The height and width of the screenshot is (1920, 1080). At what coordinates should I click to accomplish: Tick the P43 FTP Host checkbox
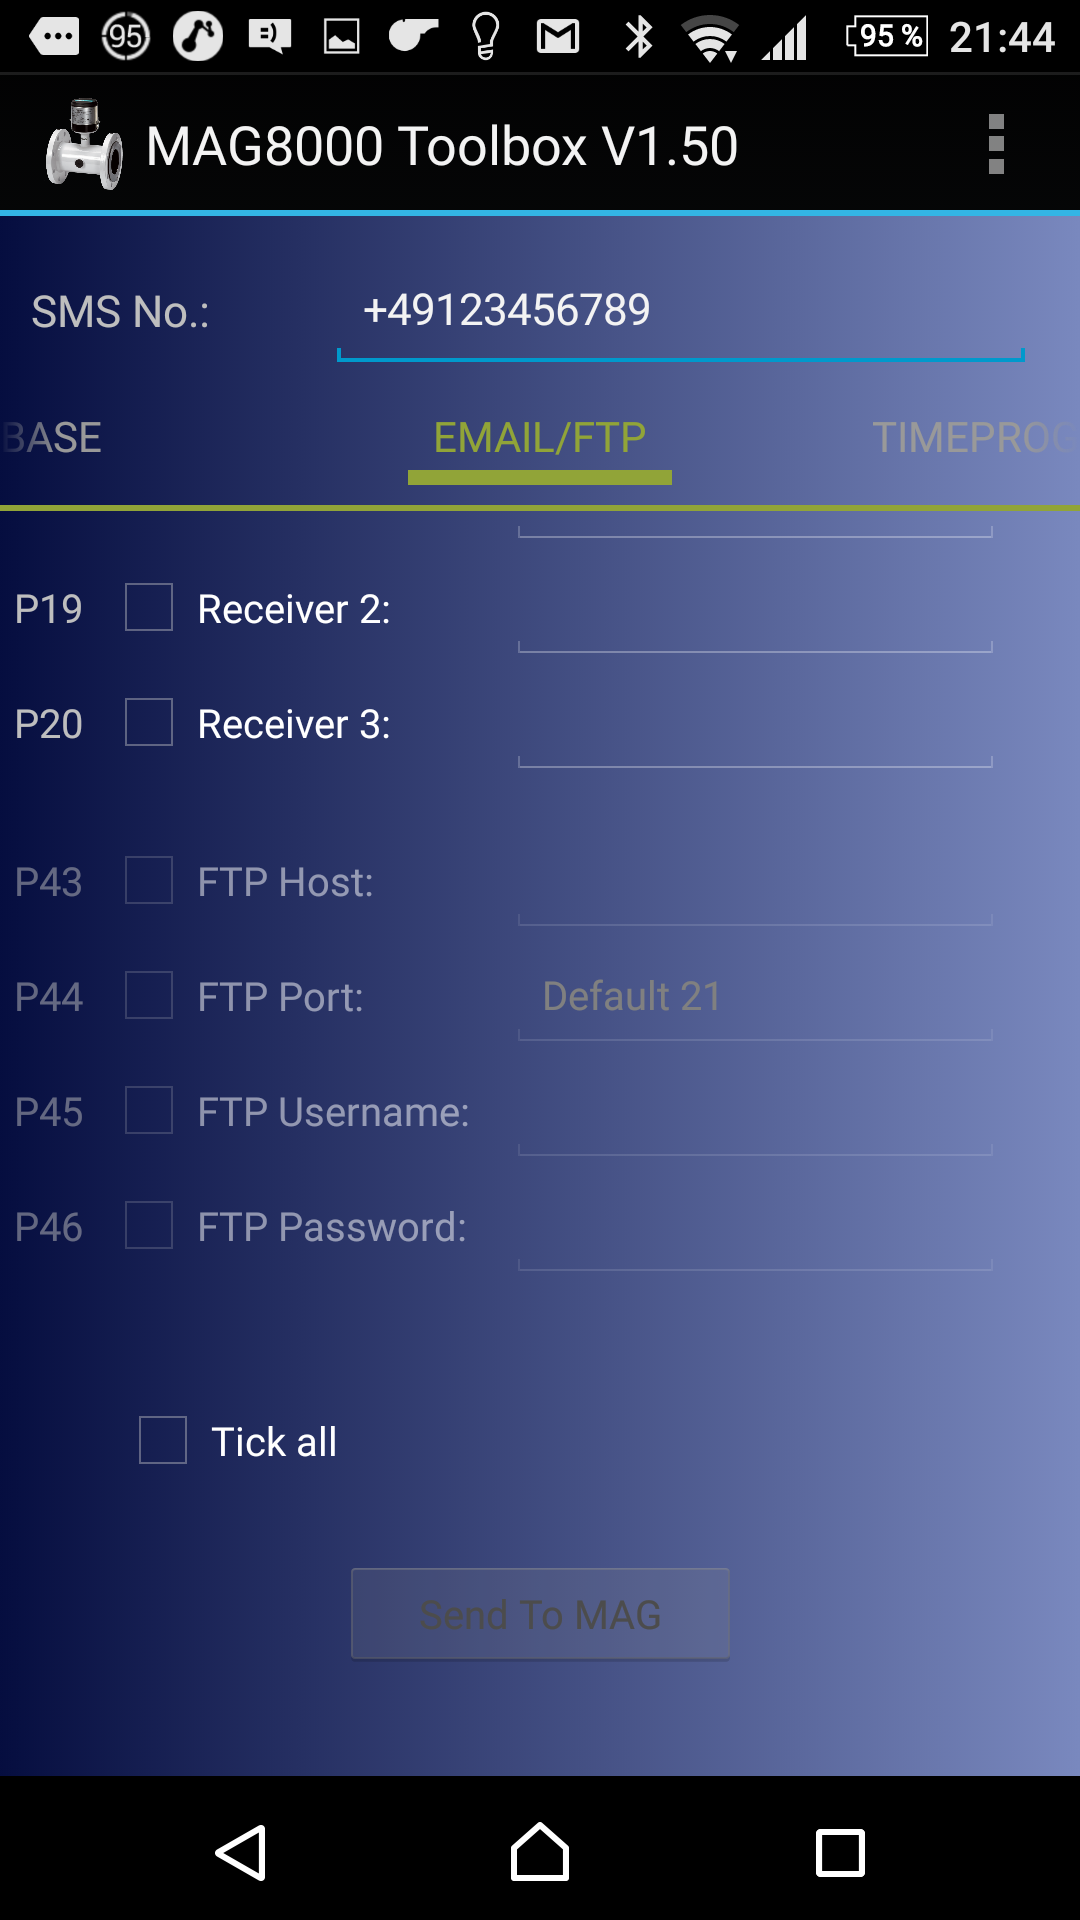click(149, 880)
